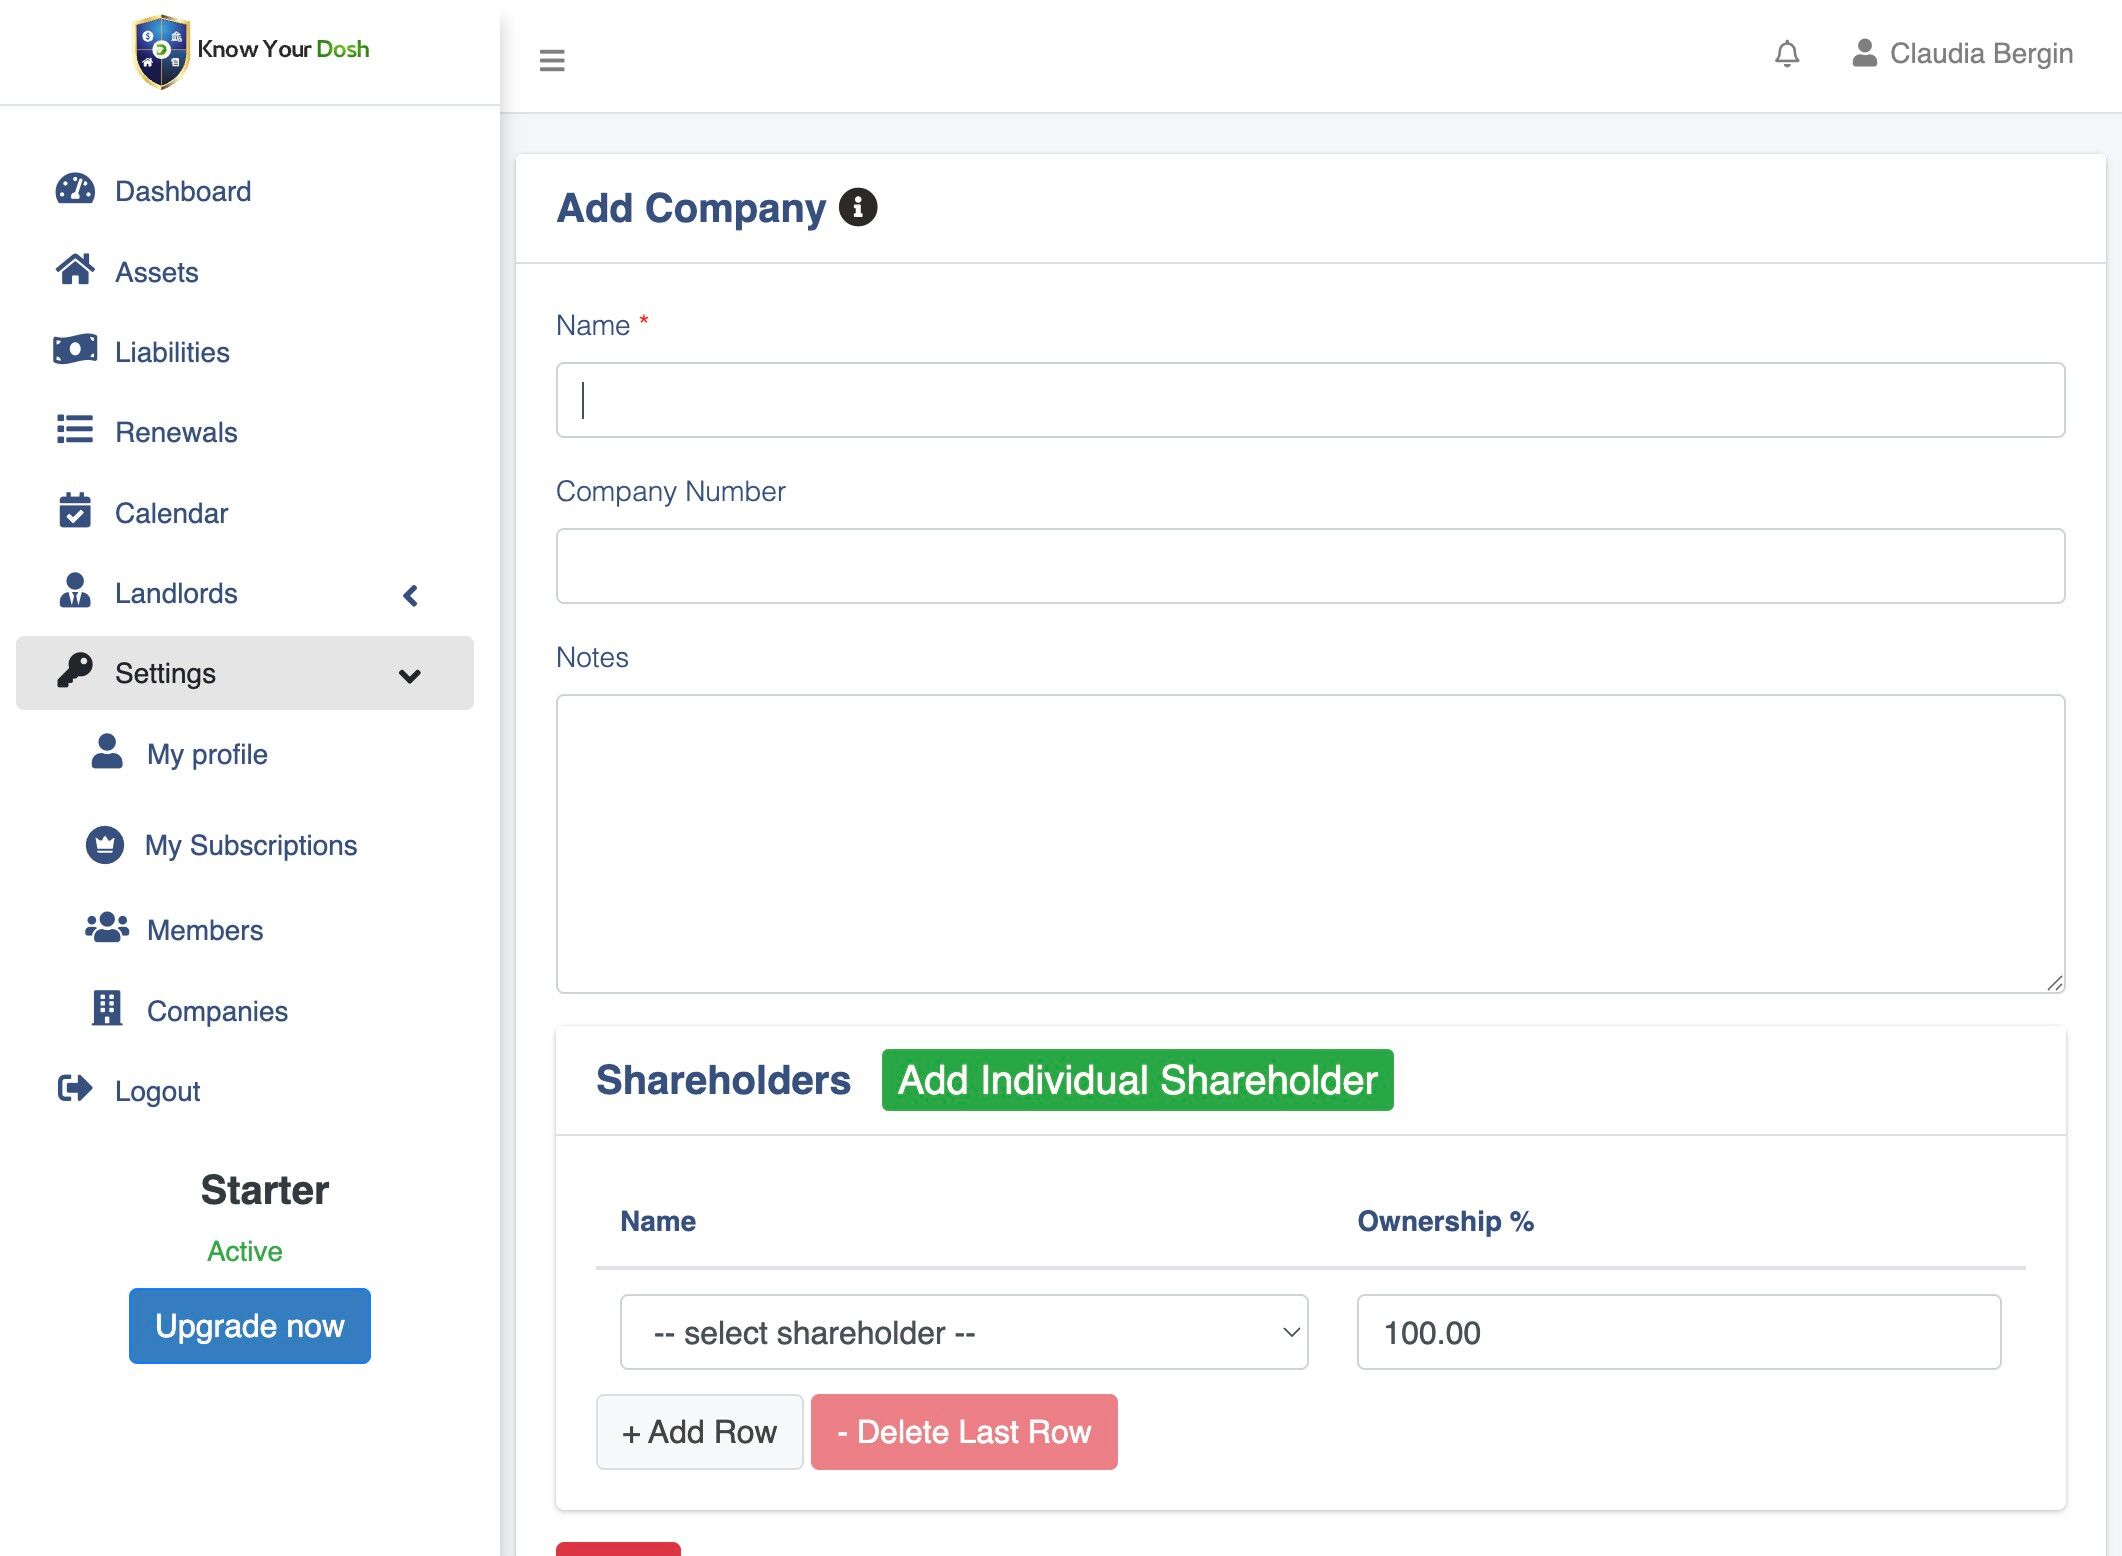Screen dimensions: 2122x1556
Task: Collapse the Settings menu chevron
Action: pos(409,675)
